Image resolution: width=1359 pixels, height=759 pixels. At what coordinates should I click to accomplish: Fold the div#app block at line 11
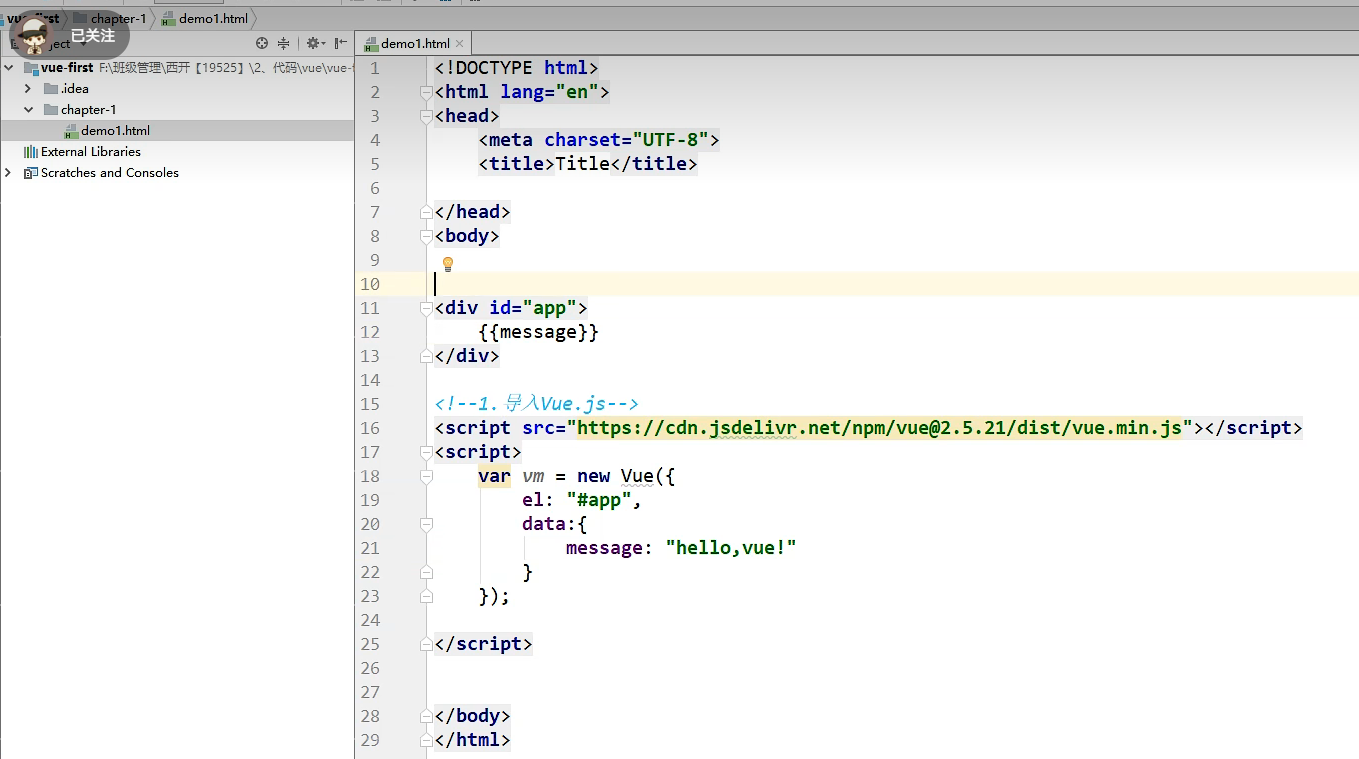tap(426, 308)
